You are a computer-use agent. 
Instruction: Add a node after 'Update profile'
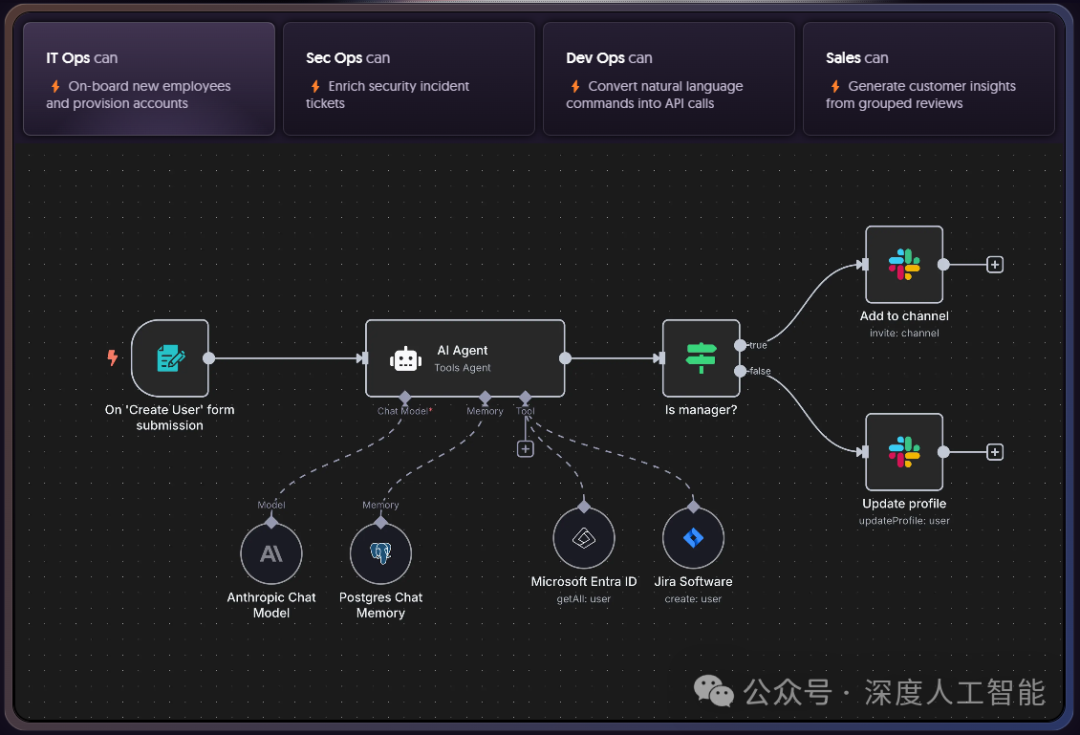point(995,452)
